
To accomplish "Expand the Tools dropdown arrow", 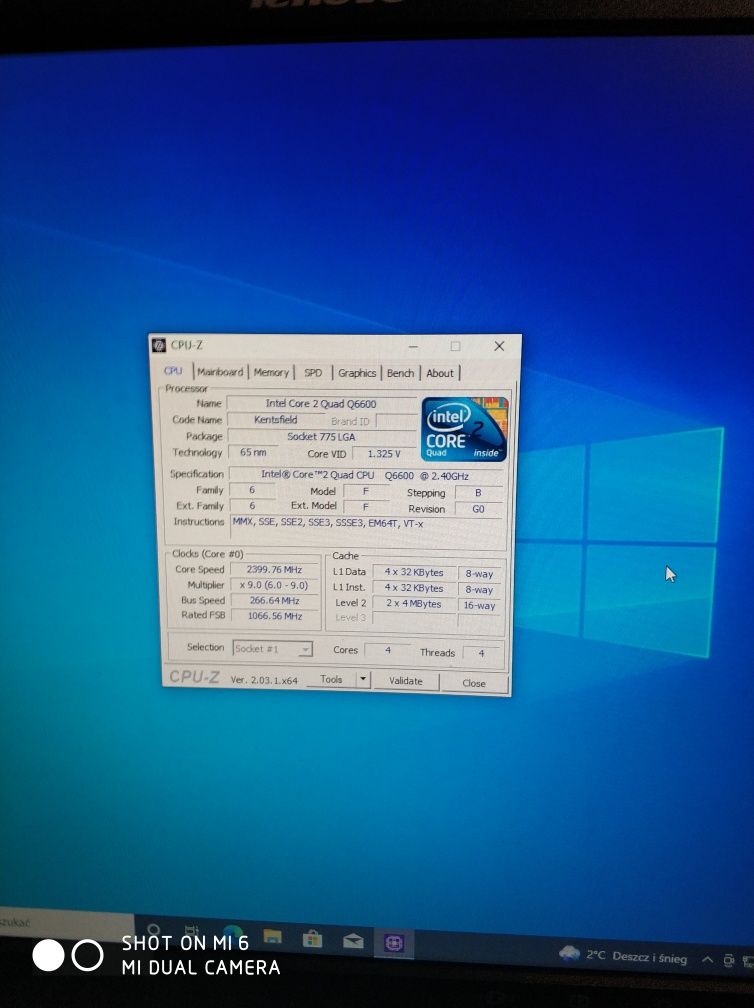I will tap(363, 679).
